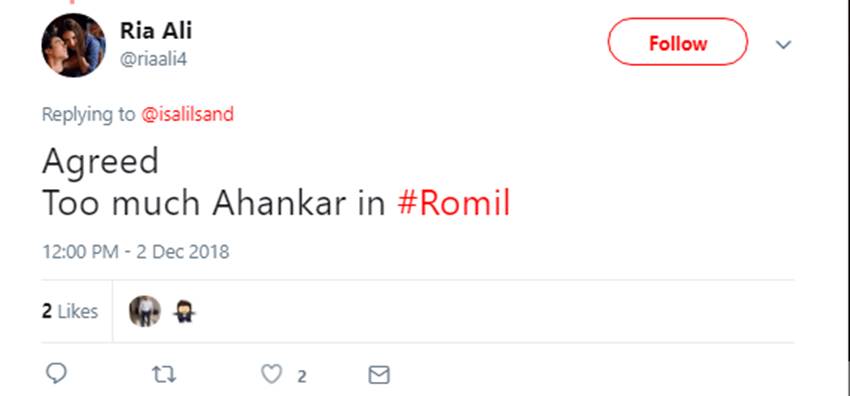Follow Ria Ali with the Follow button
850x396 pixels.
pos(678,42)
